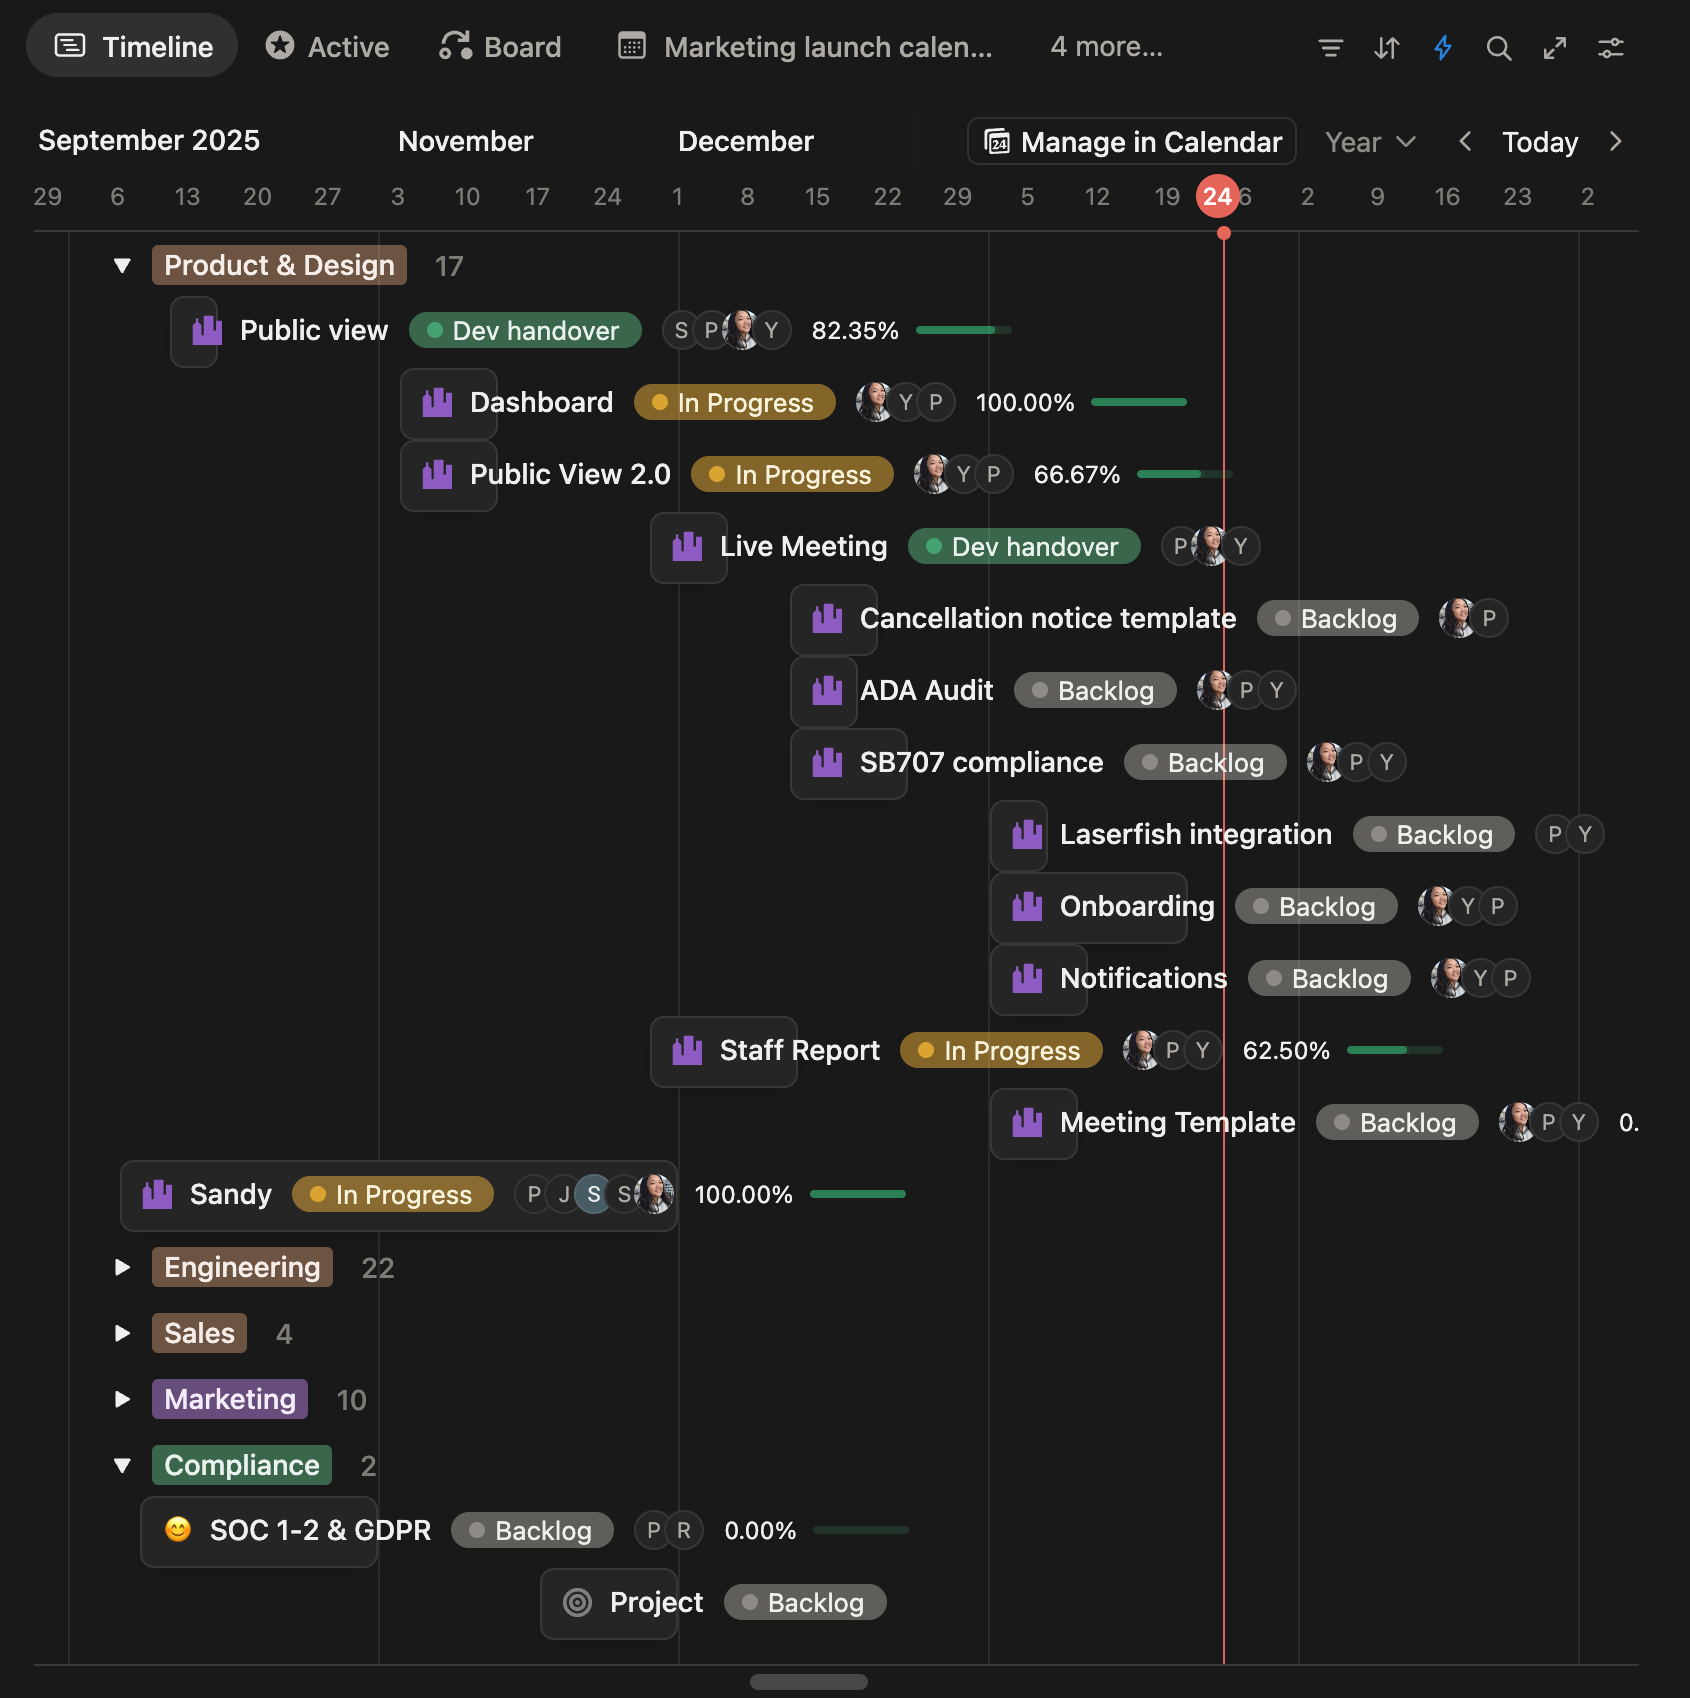Click the SOC 1-2 & GDPR emoji icon

tap(178, 1530)
